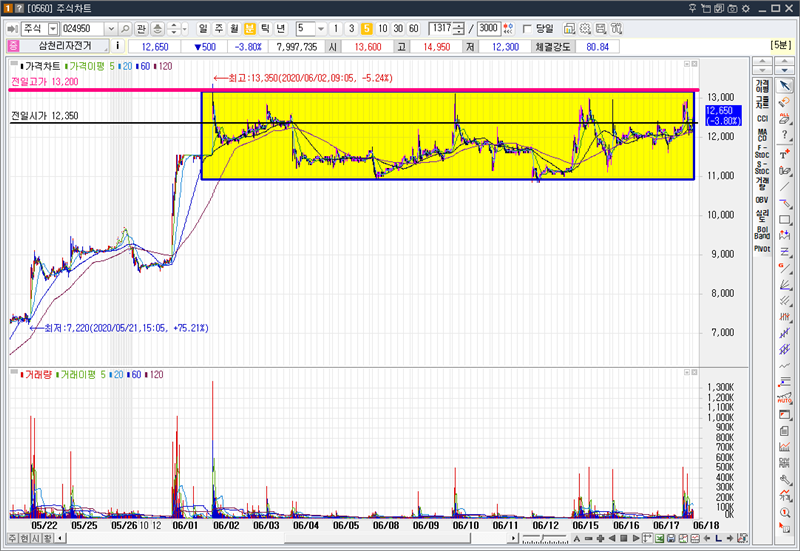Click the horizontal chart scrollbar thumb
800x551 pixels.
[x=378, y=538]
